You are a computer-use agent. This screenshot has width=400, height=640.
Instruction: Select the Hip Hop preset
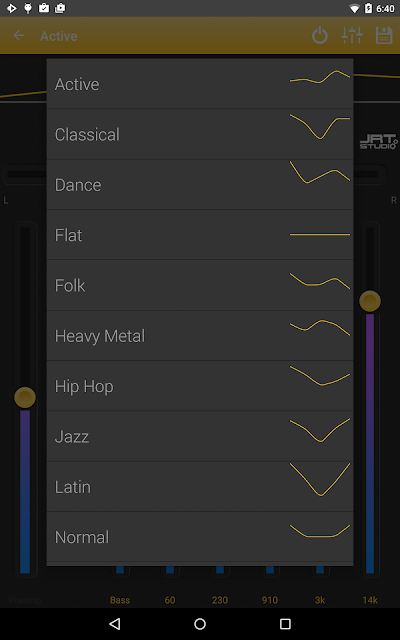pyautogui.click(x=200, y=386)
